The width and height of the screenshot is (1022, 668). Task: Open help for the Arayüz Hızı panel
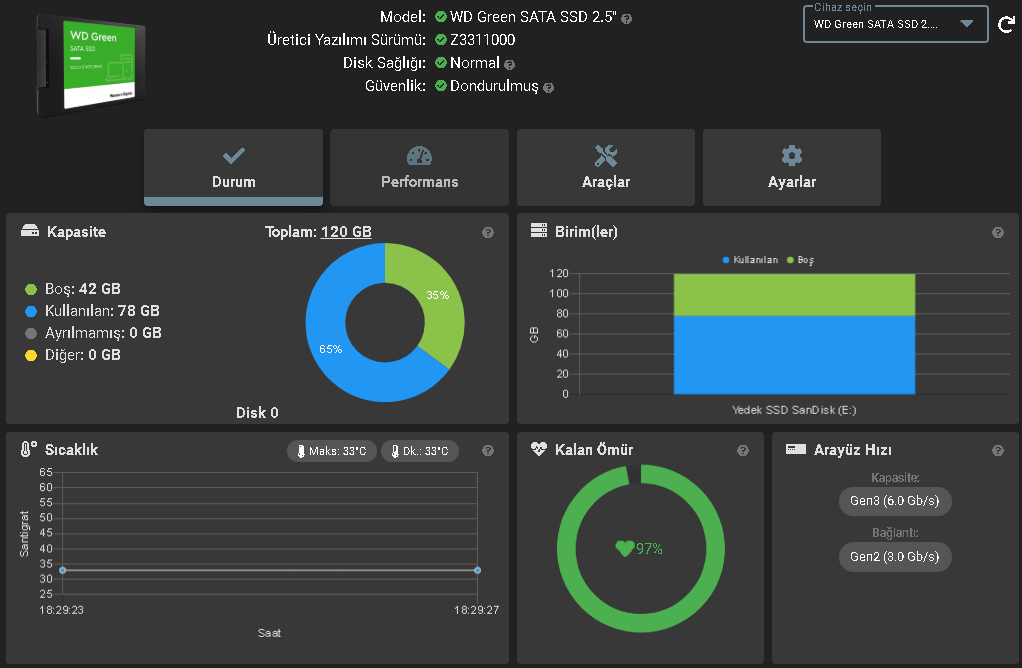(x=997, y=450)
